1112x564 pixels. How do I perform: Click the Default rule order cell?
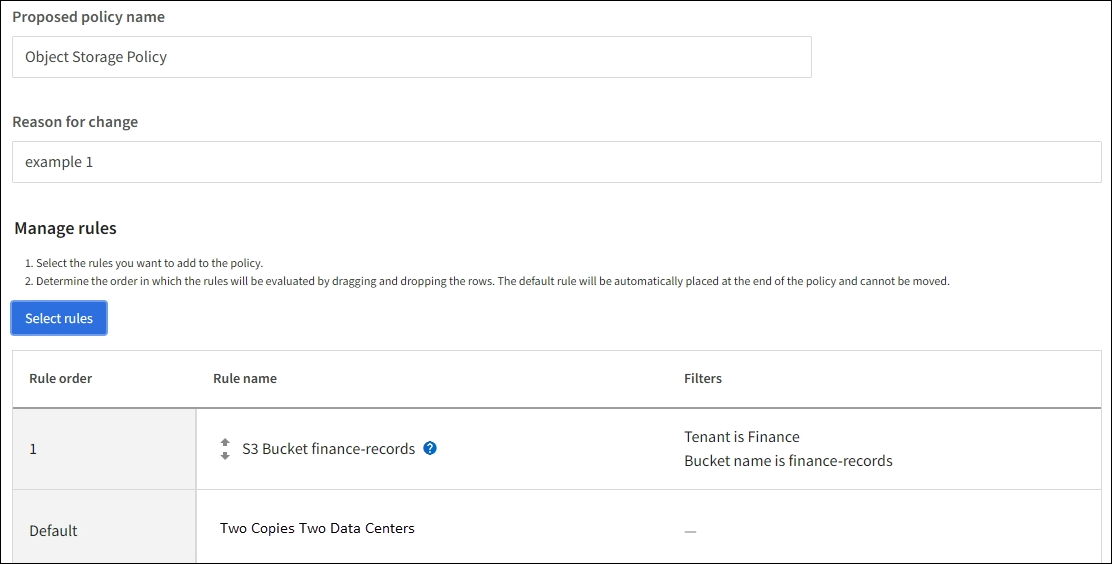53,531
